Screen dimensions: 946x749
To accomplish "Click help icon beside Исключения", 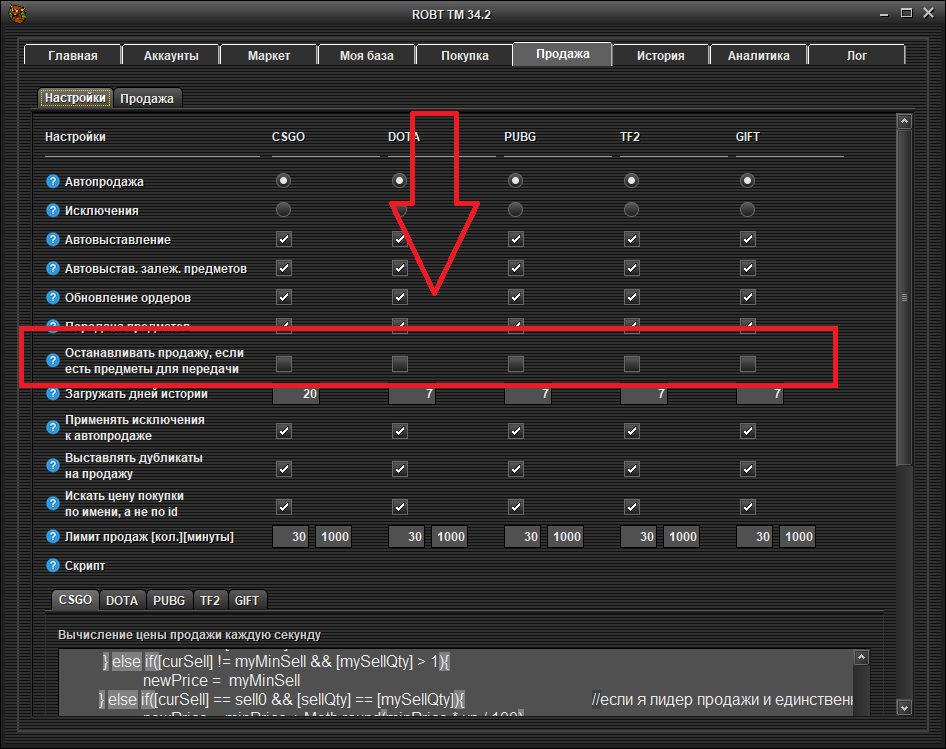I will (53, 211).
